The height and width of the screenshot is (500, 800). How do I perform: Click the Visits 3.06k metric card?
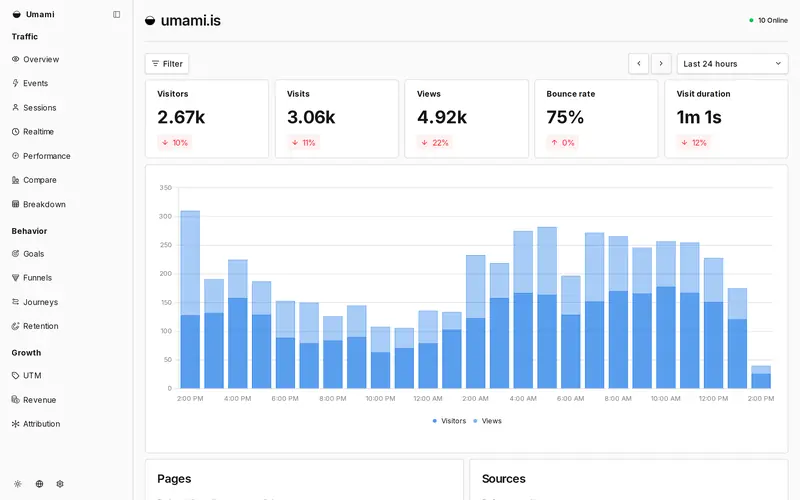coord(337,119)
